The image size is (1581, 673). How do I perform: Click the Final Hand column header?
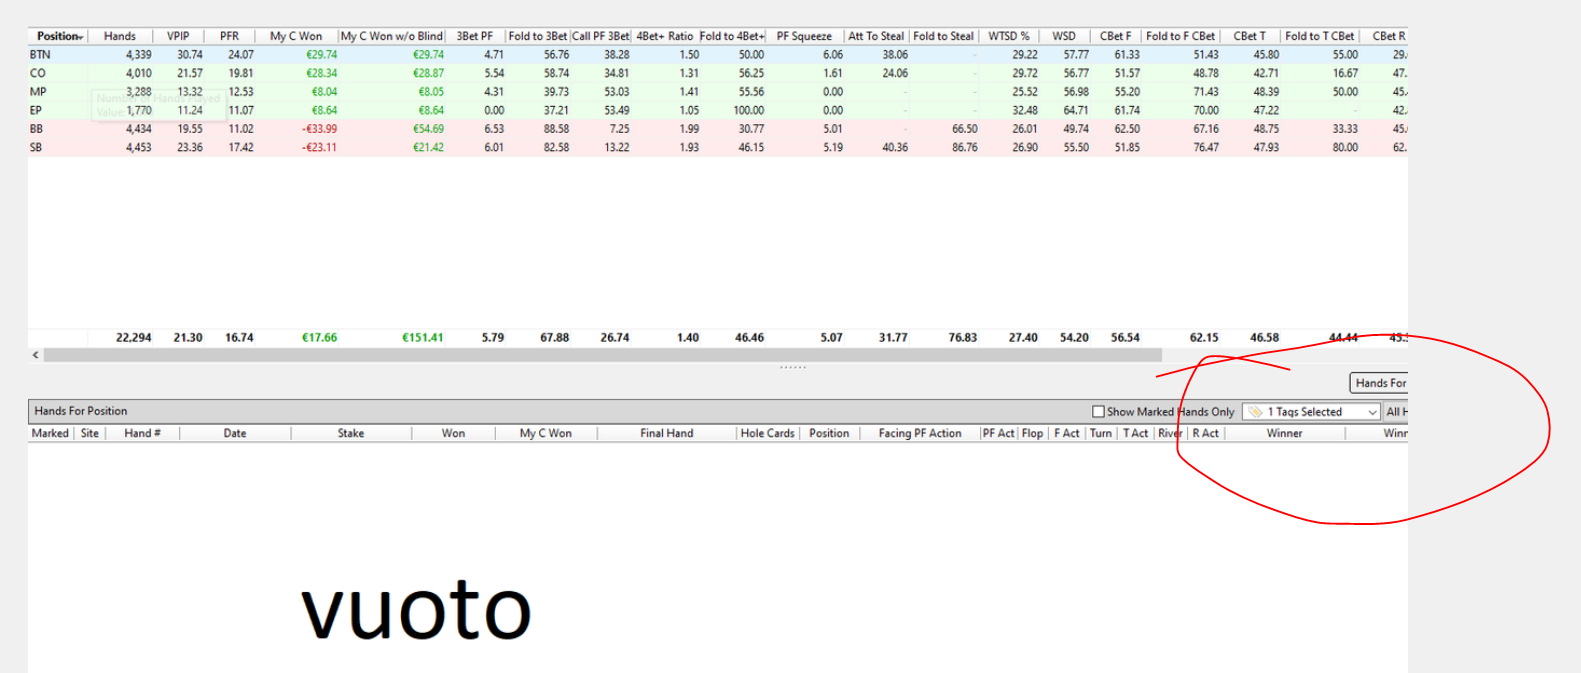[666, 433]
